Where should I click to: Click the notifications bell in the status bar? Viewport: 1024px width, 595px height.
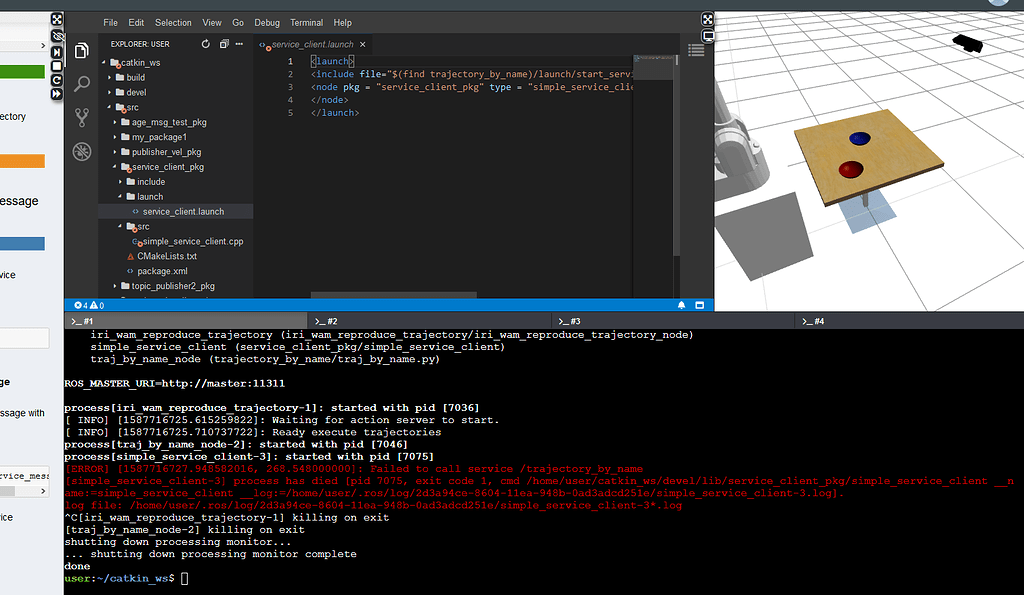pos(682,305)
